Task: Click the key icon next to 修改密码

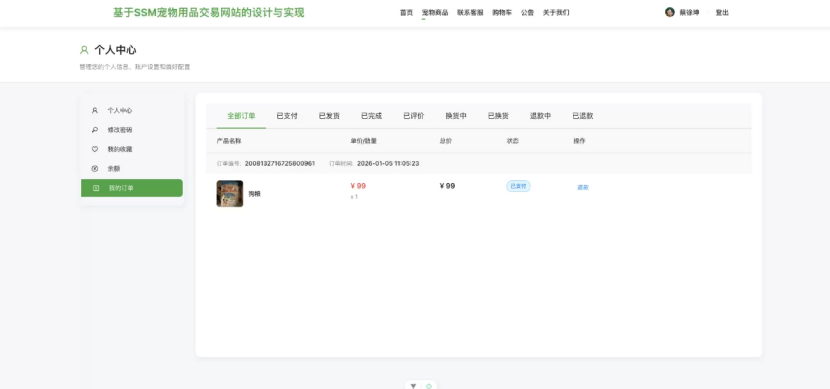Action: click(x=95, y=130)
